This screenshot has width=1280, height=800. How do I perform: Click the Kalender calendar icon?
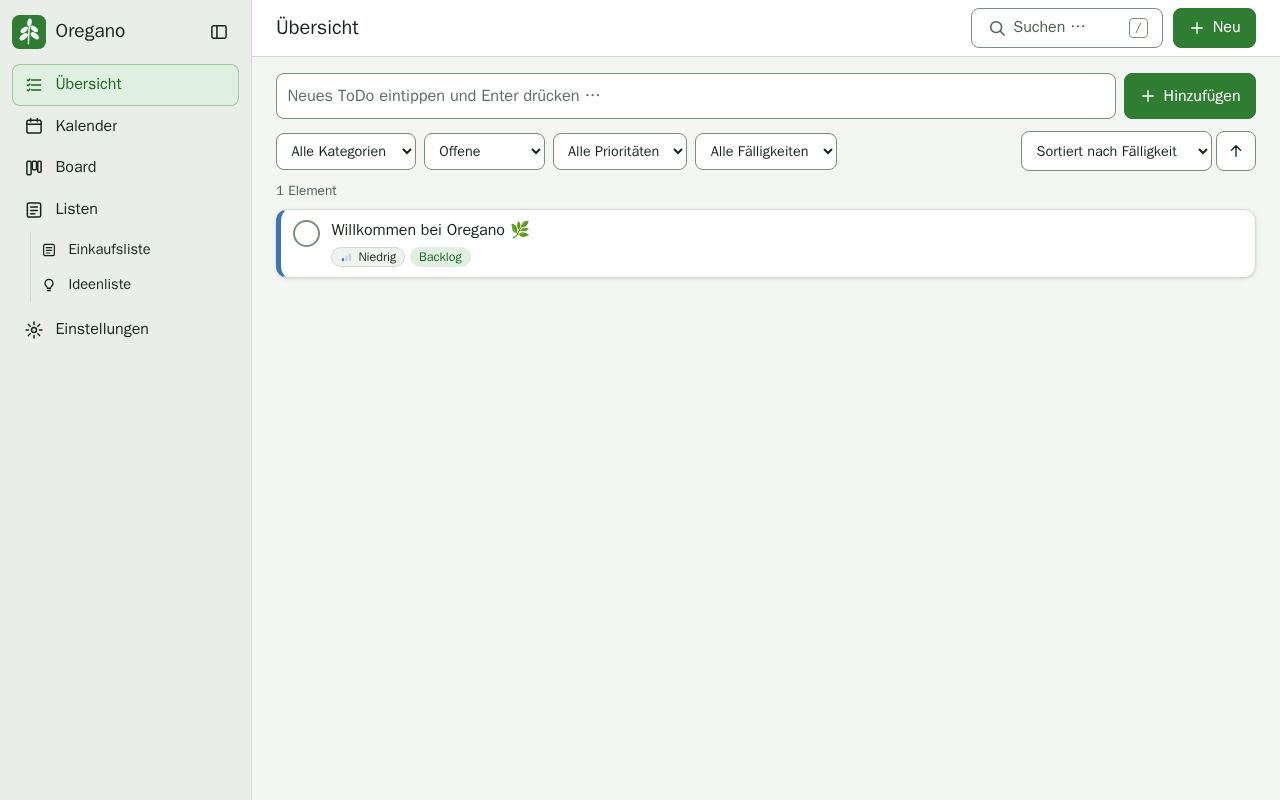click(x=34, y=126)
